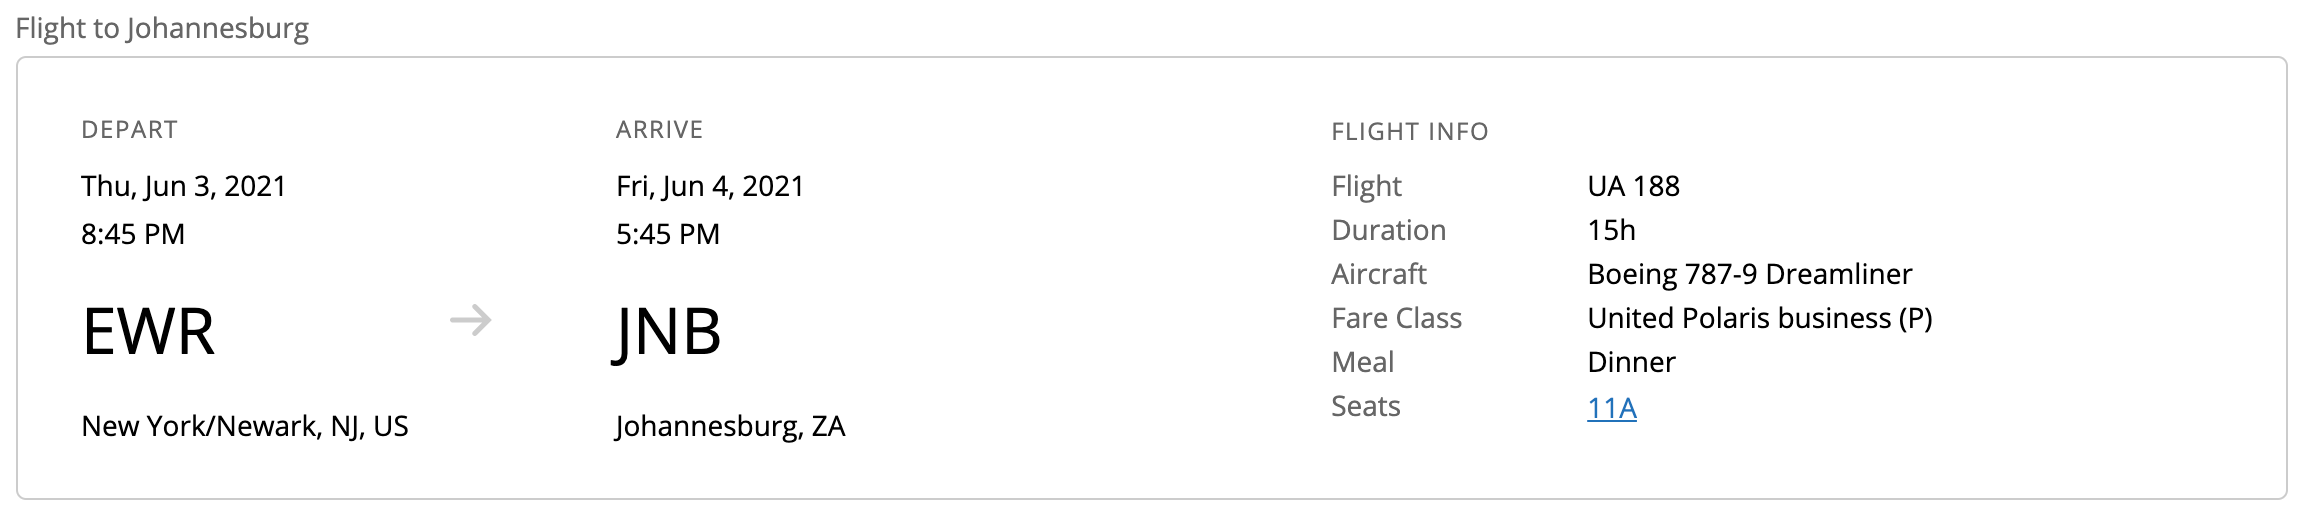The width and height of the screenshot is (2306, 516).
Task: Click the arrow between EWR and JNB
Action: (470, 321)
